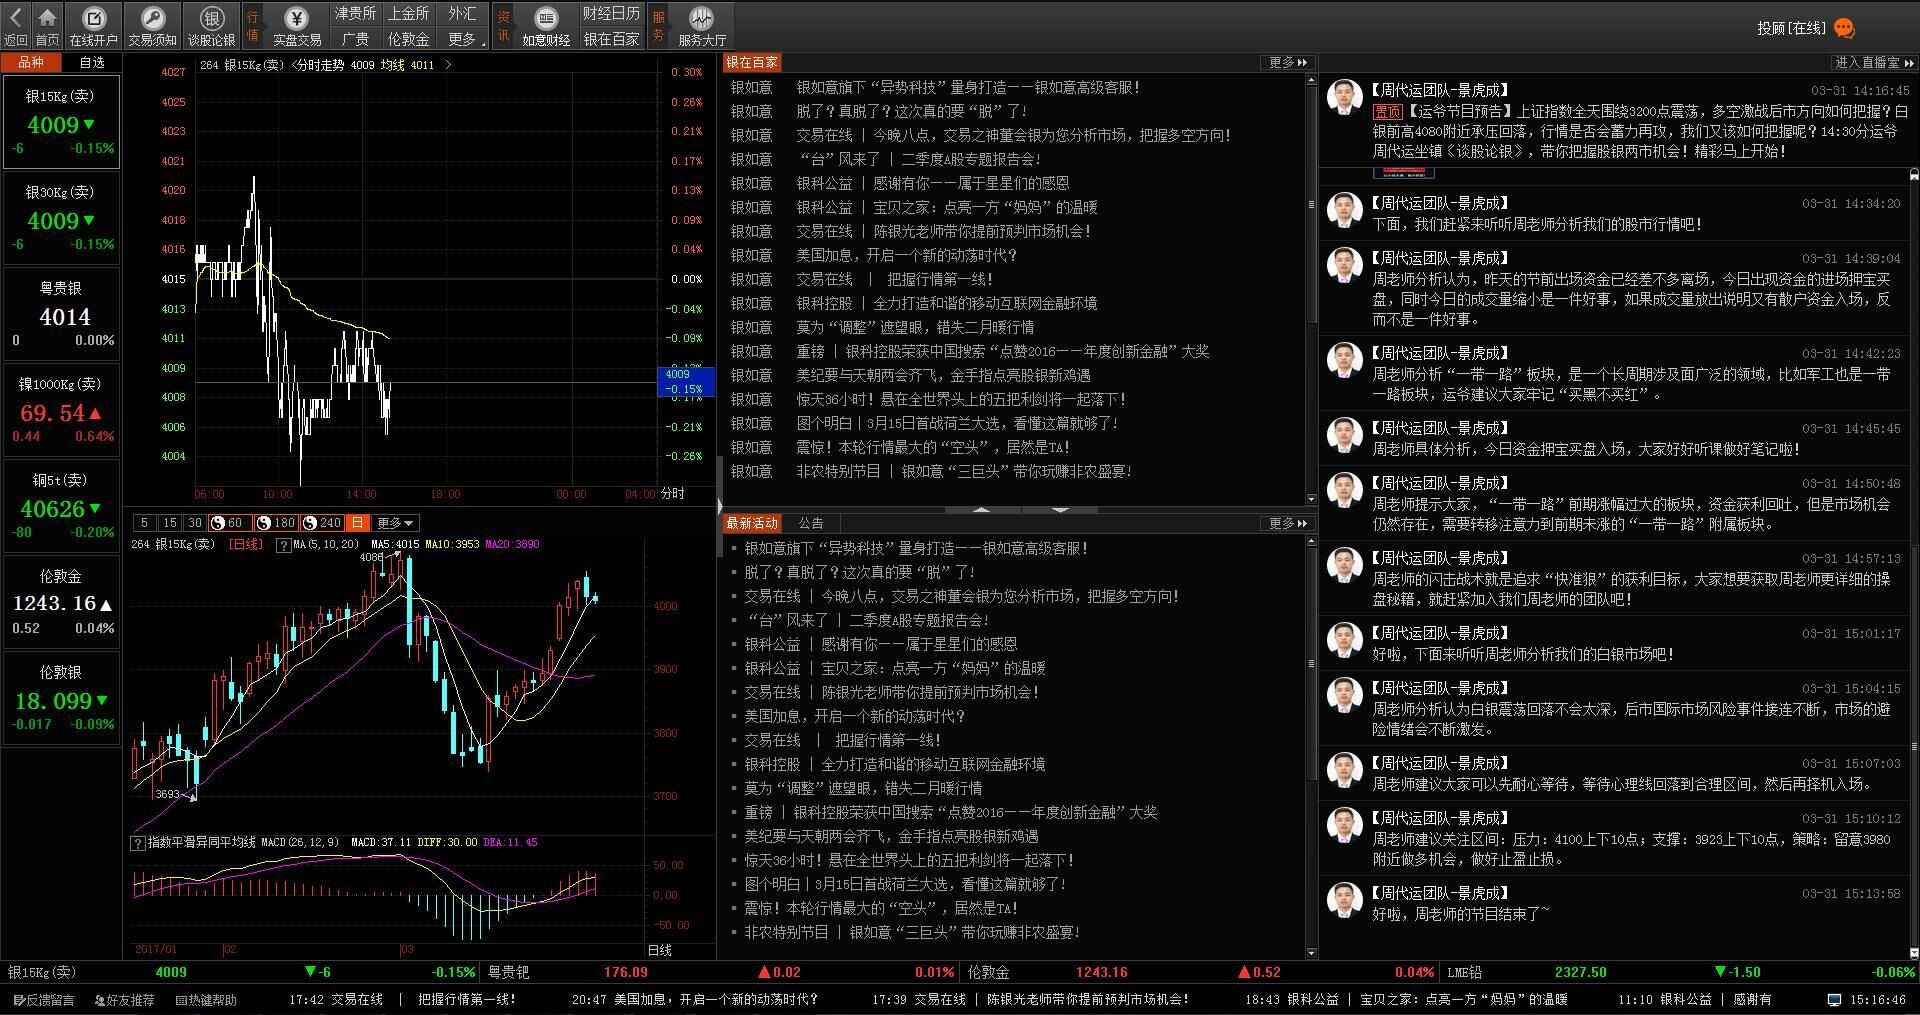Expand the 更多 chart period dropdown
This screenshot has width=1920, height=1015.
tap(395, 523)
